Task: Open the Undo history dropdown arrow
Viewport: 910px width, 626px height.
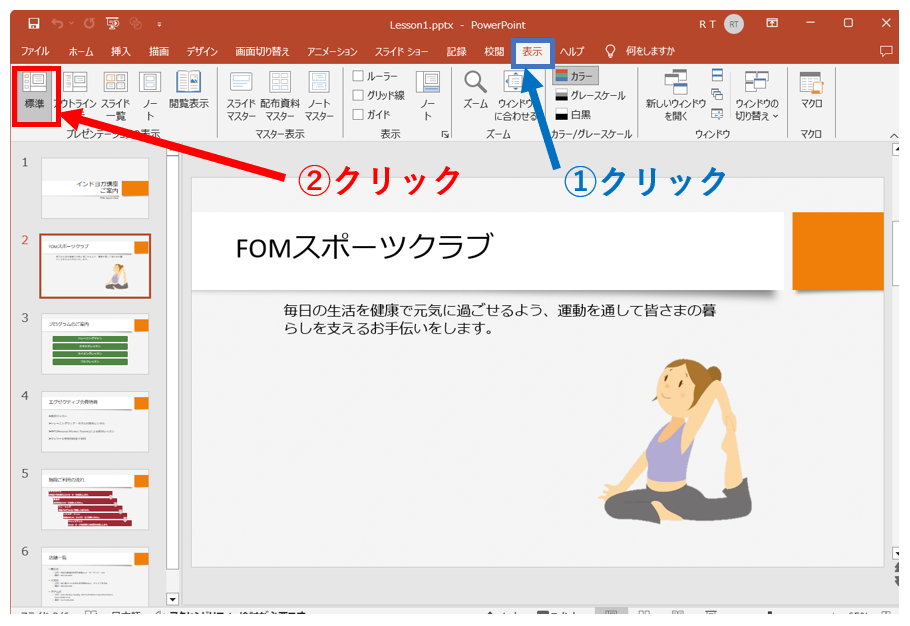Action: coord(71,24)
